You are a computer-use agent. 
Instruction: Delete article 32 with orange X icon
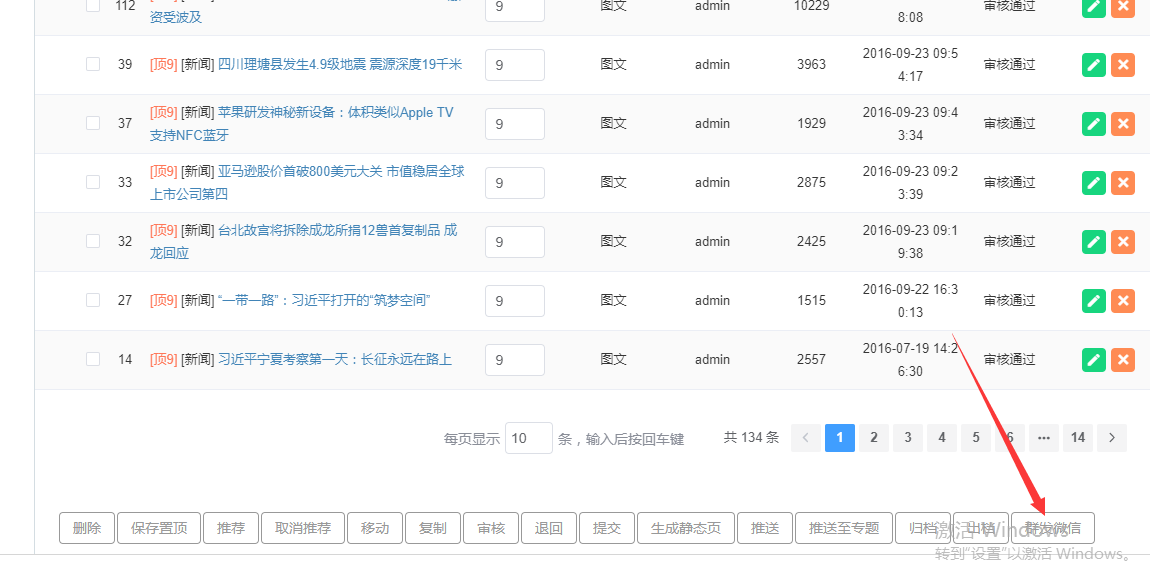[1123, 241]
